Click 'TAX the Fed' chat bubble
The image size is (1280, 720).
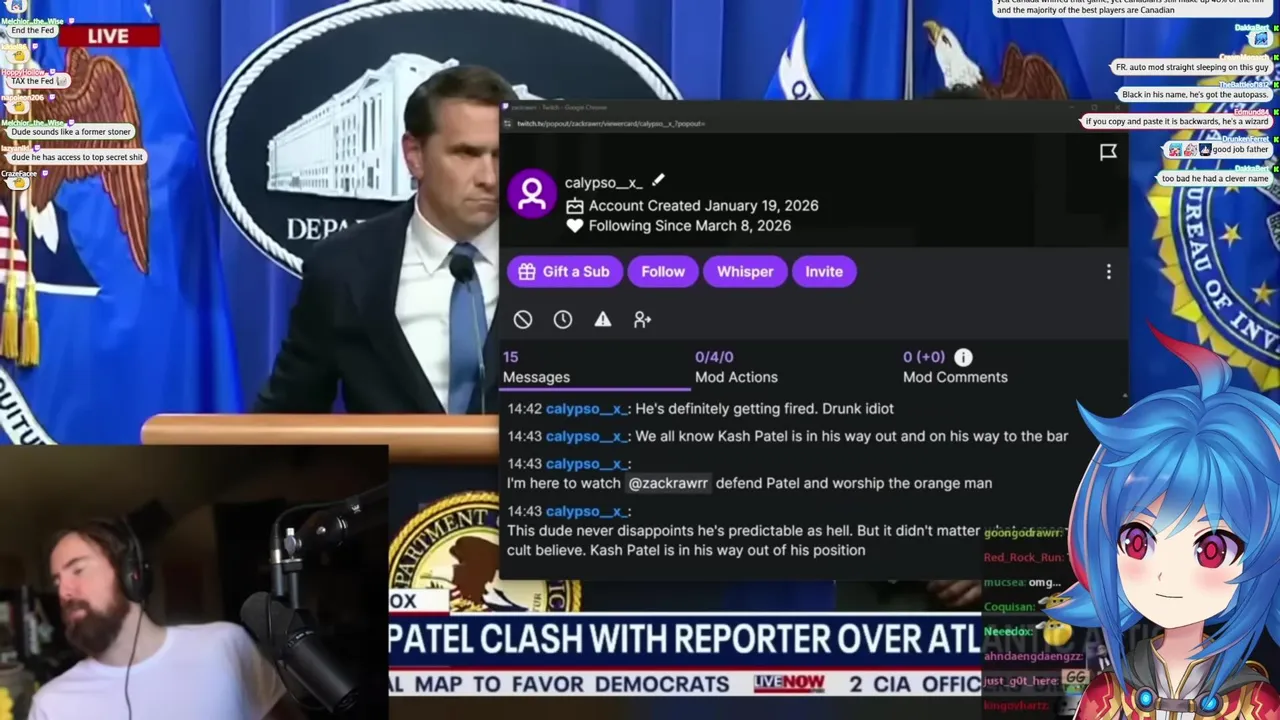(39, 81)
